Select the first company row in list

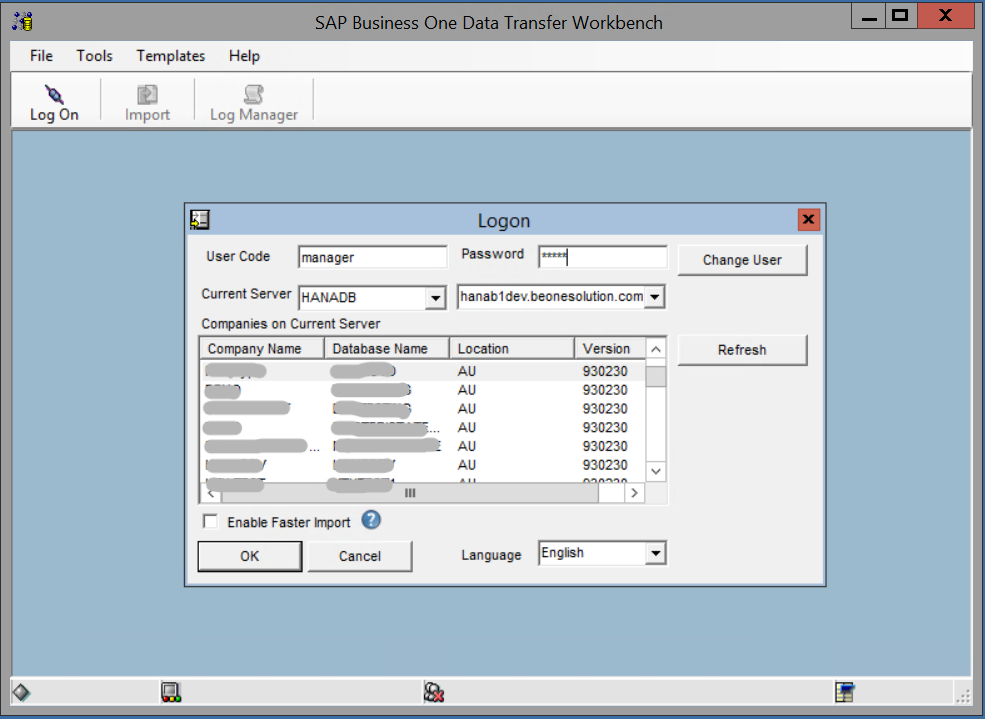pyautogui.click(x=423, y=371)
